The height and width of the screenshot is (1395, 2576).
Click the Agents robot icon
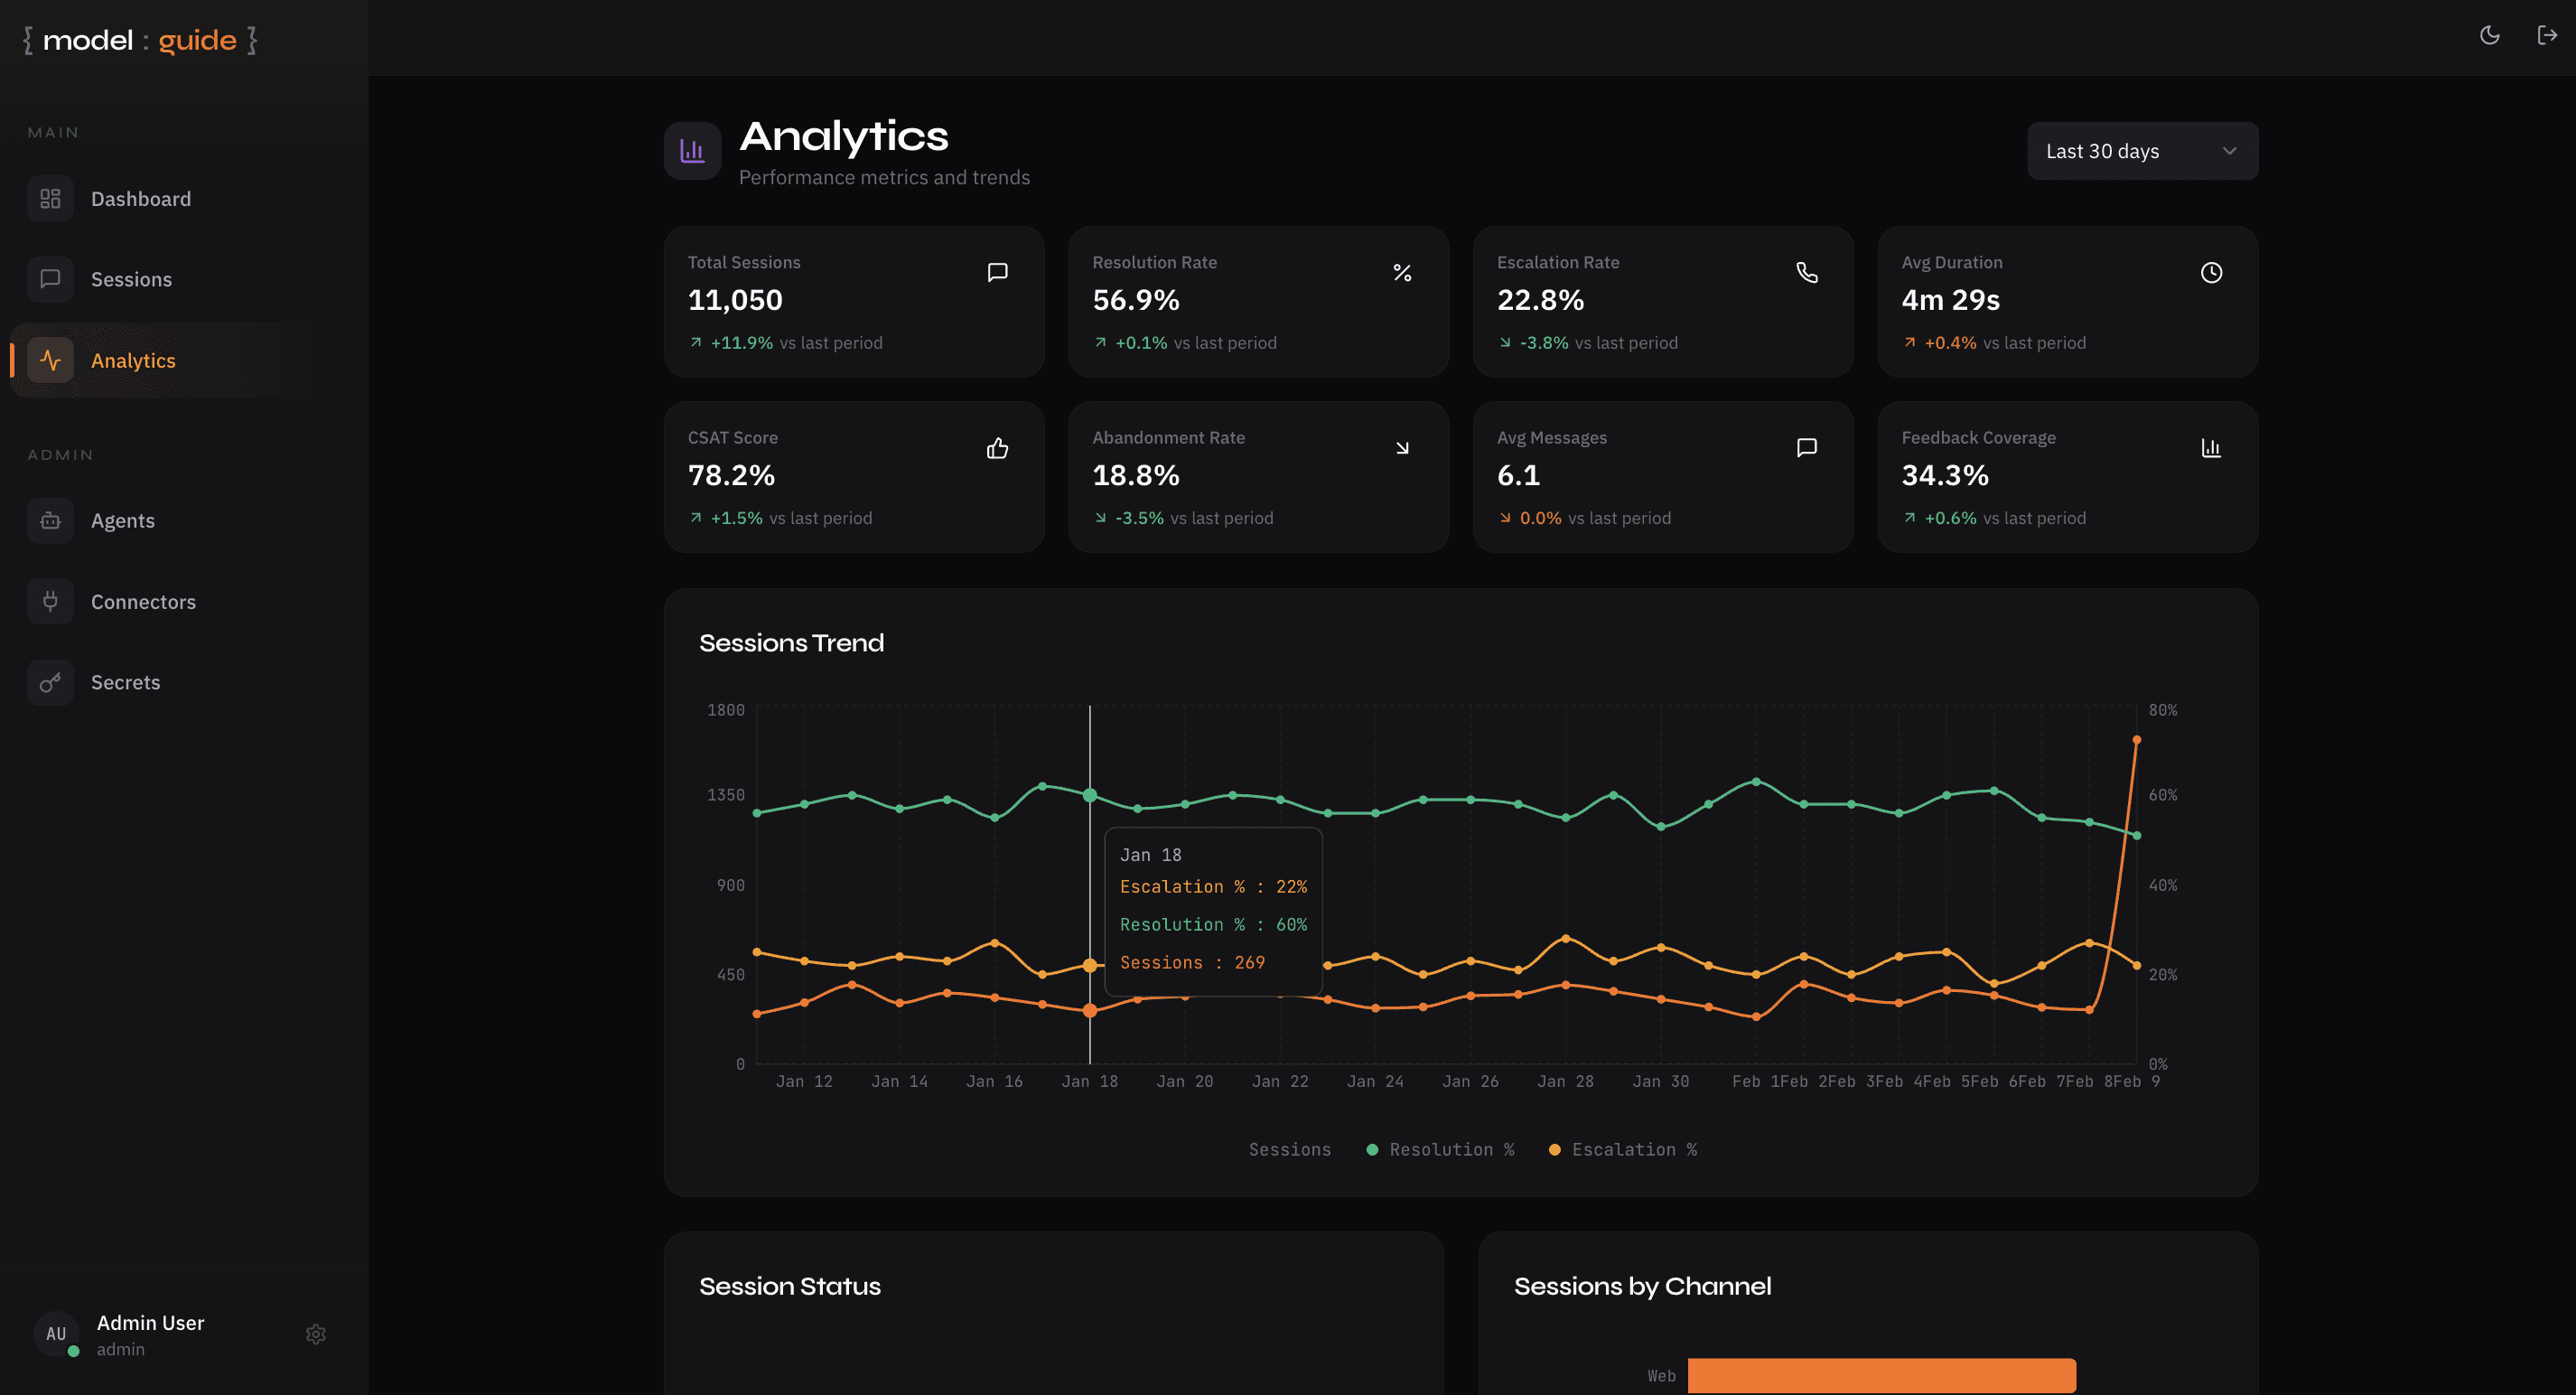[x=50, y=521]
